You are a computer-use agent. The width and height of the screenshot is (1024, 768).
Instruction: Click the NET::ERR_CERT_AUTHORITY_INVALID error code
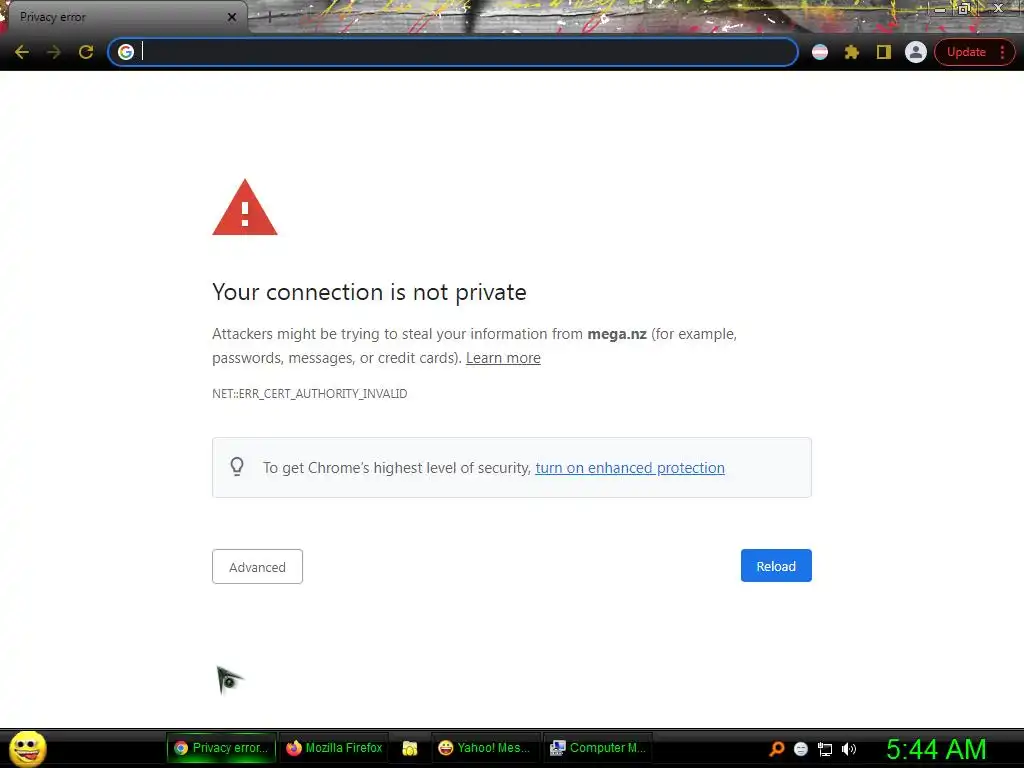(x=310, y=394)
